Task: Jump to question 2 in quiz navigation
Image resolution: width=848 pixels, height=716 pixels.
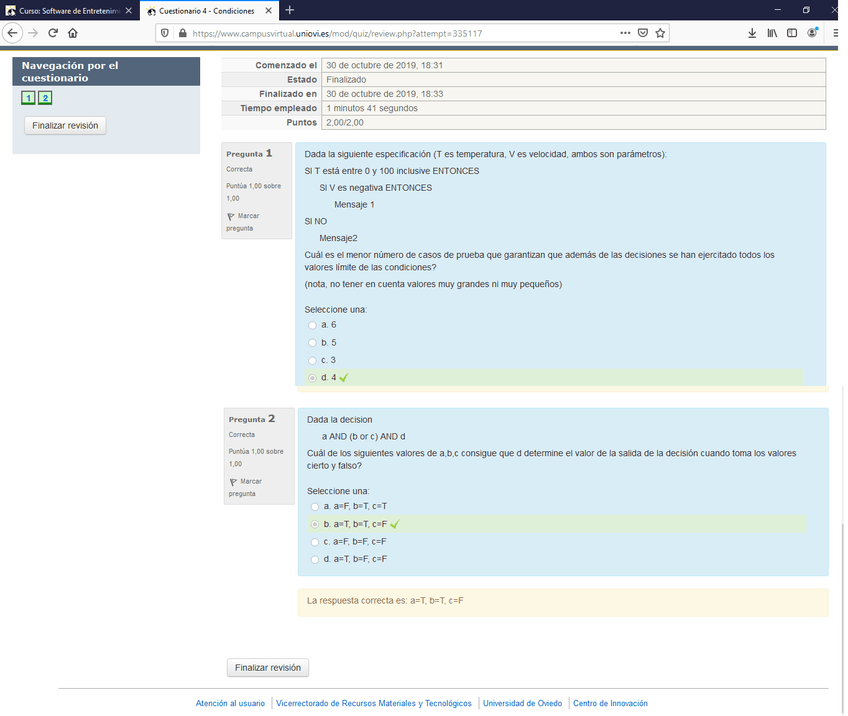Action: coord(45,98)
